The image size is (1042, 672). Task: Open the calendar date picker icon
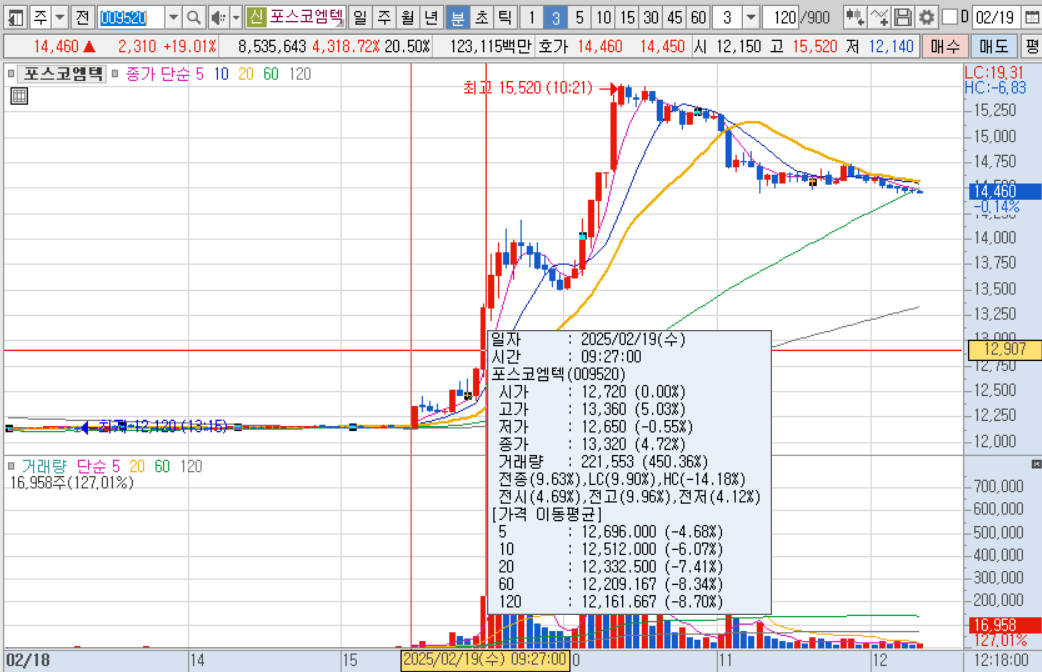coord(1032,17)
